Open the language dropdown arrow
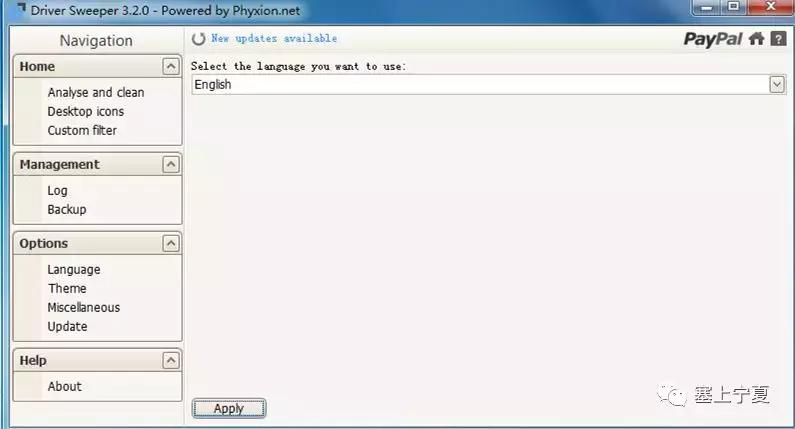 coord(777,84)
